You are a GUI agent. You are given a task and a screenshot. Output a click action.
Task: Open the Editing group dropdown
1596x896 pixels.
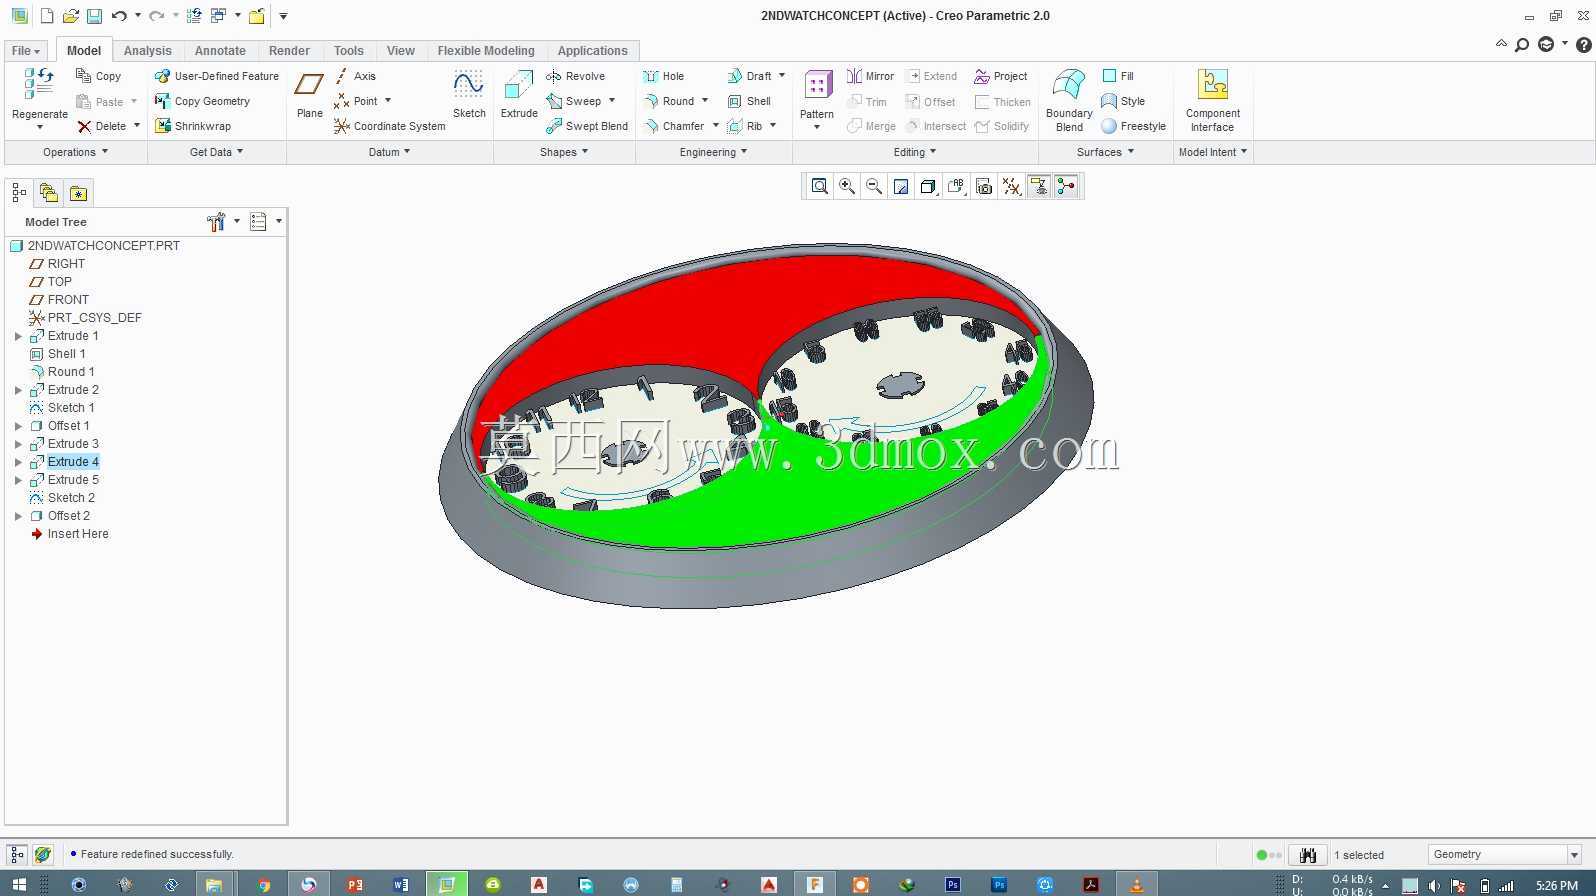(915, 152)
